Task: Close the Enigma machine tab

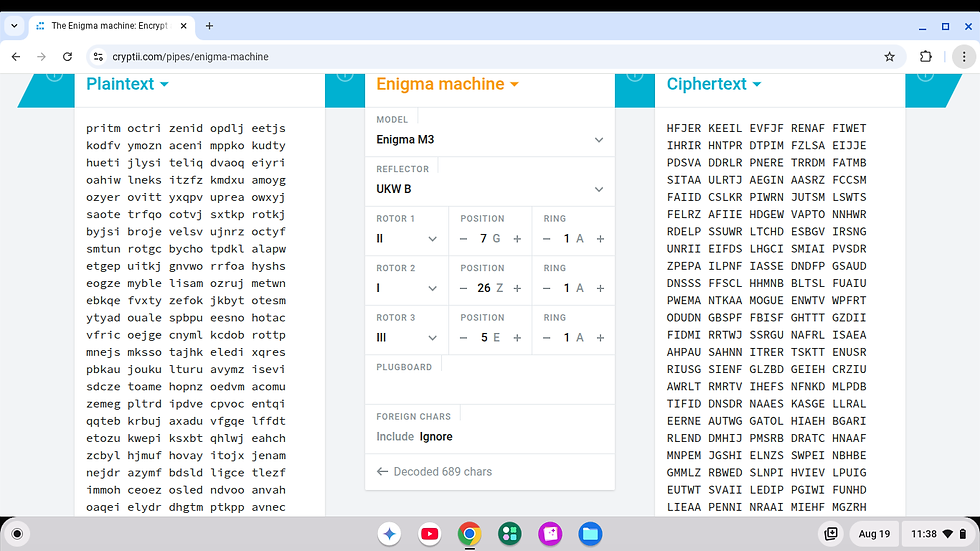Action: tap(183, 26)
